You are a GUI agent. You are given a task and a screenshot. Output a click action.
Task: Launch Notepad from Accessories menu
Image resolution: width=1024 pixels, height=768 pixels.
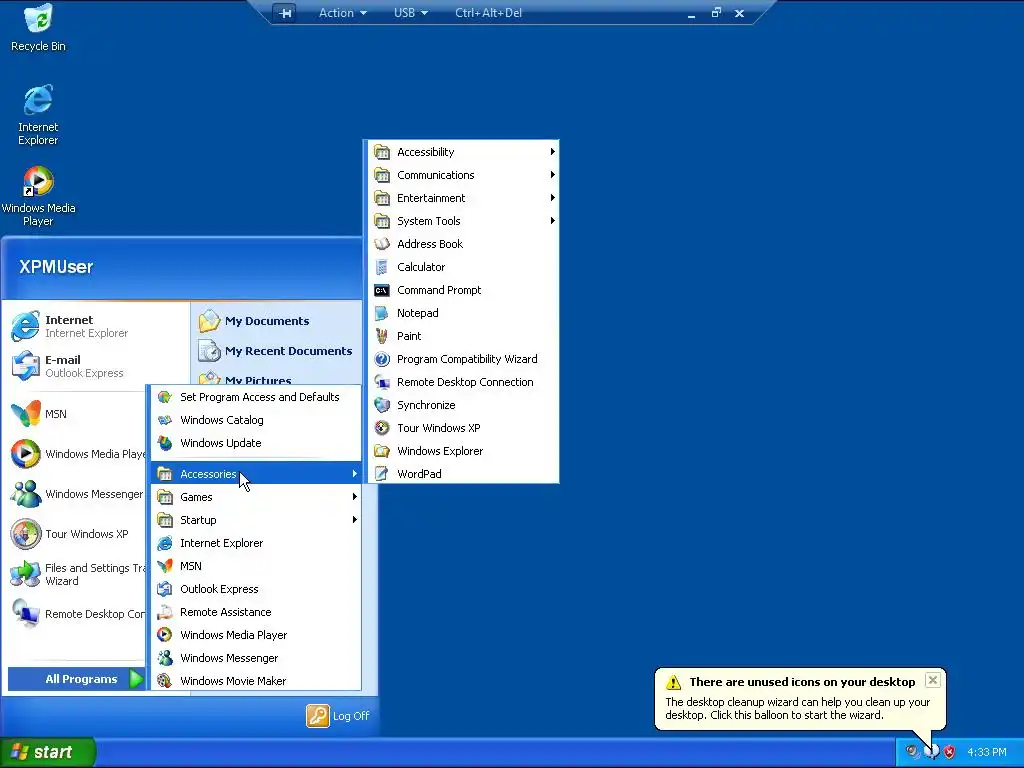pos(462,313)
